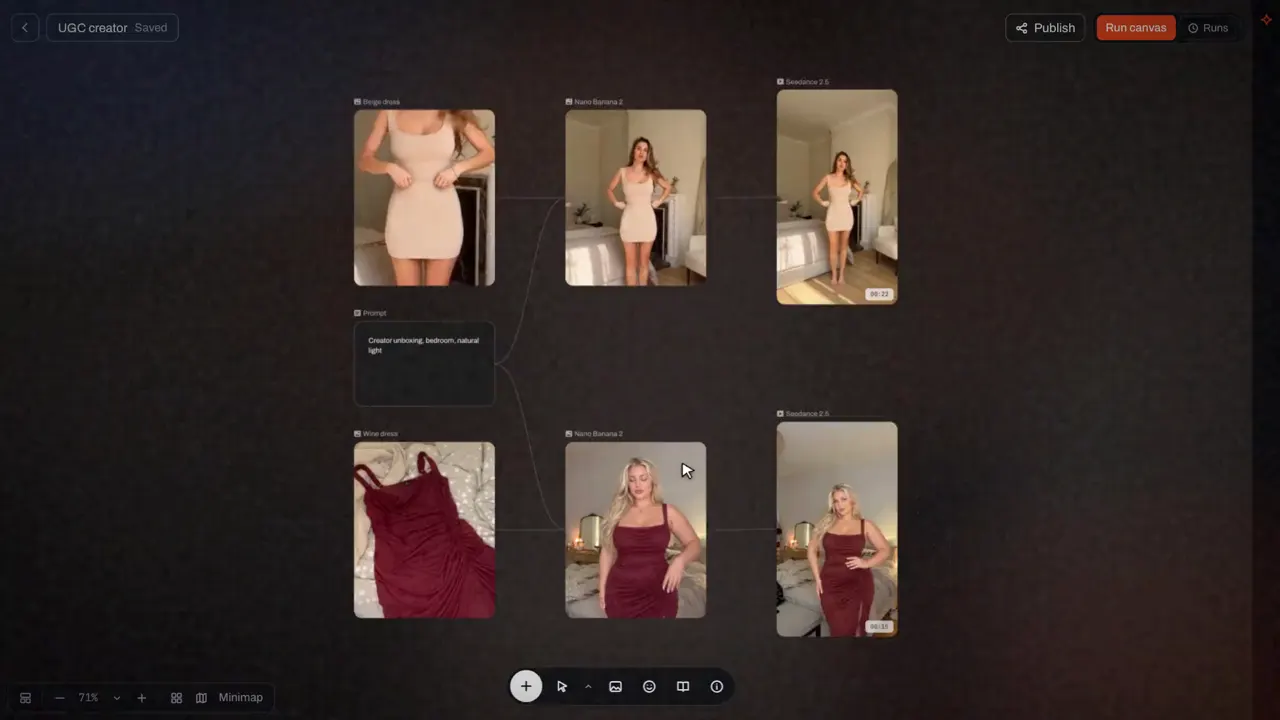Click the 'Saved' status text
The image size is (1280, 720).
click(x=151, y=28)
